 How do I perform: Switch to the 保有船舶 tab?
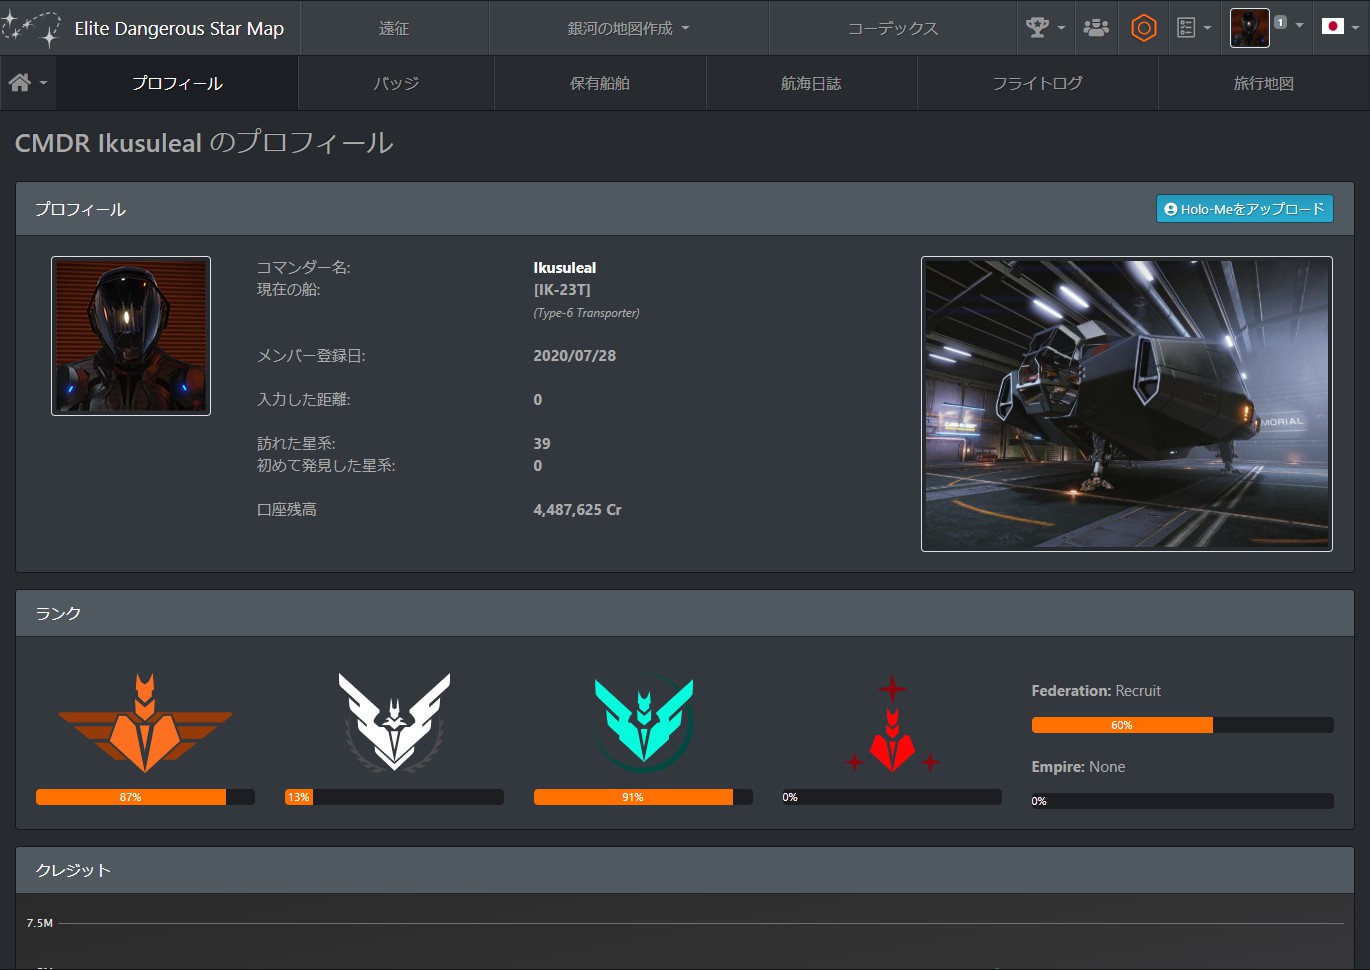click(x=600, y=83)
